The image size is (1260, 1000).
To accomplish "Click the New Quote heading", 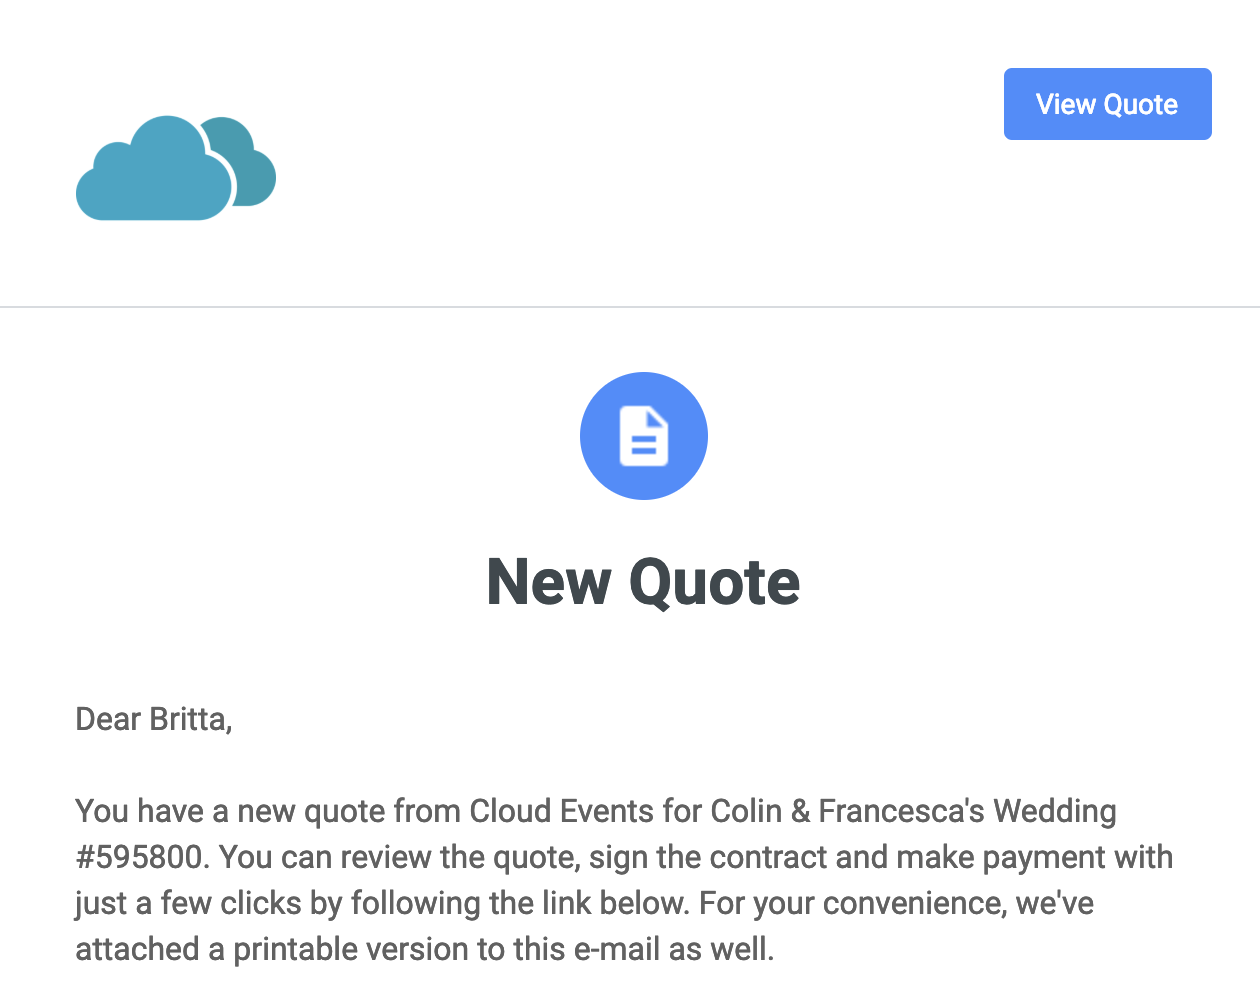I will click(x=643, y=582).
